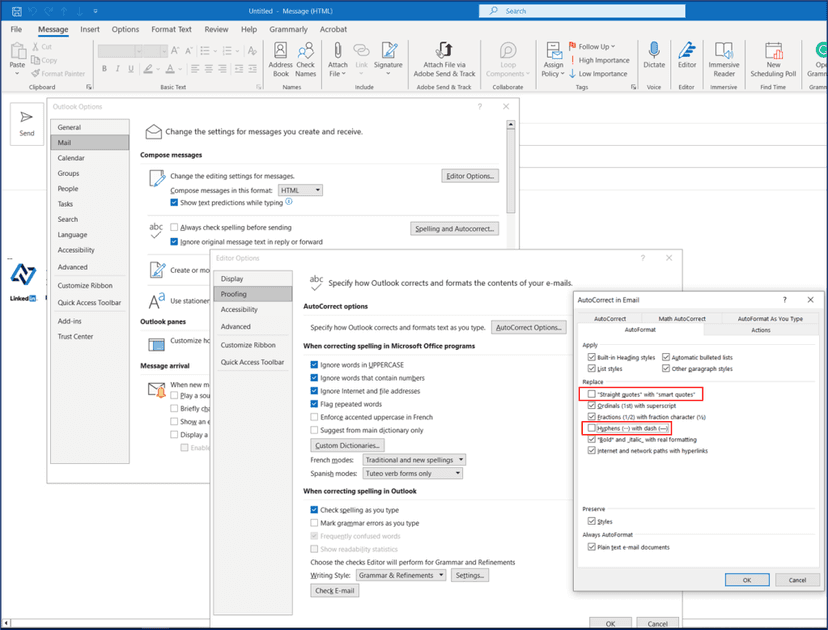Click the AutoCorrect Options button

[530, 327]
